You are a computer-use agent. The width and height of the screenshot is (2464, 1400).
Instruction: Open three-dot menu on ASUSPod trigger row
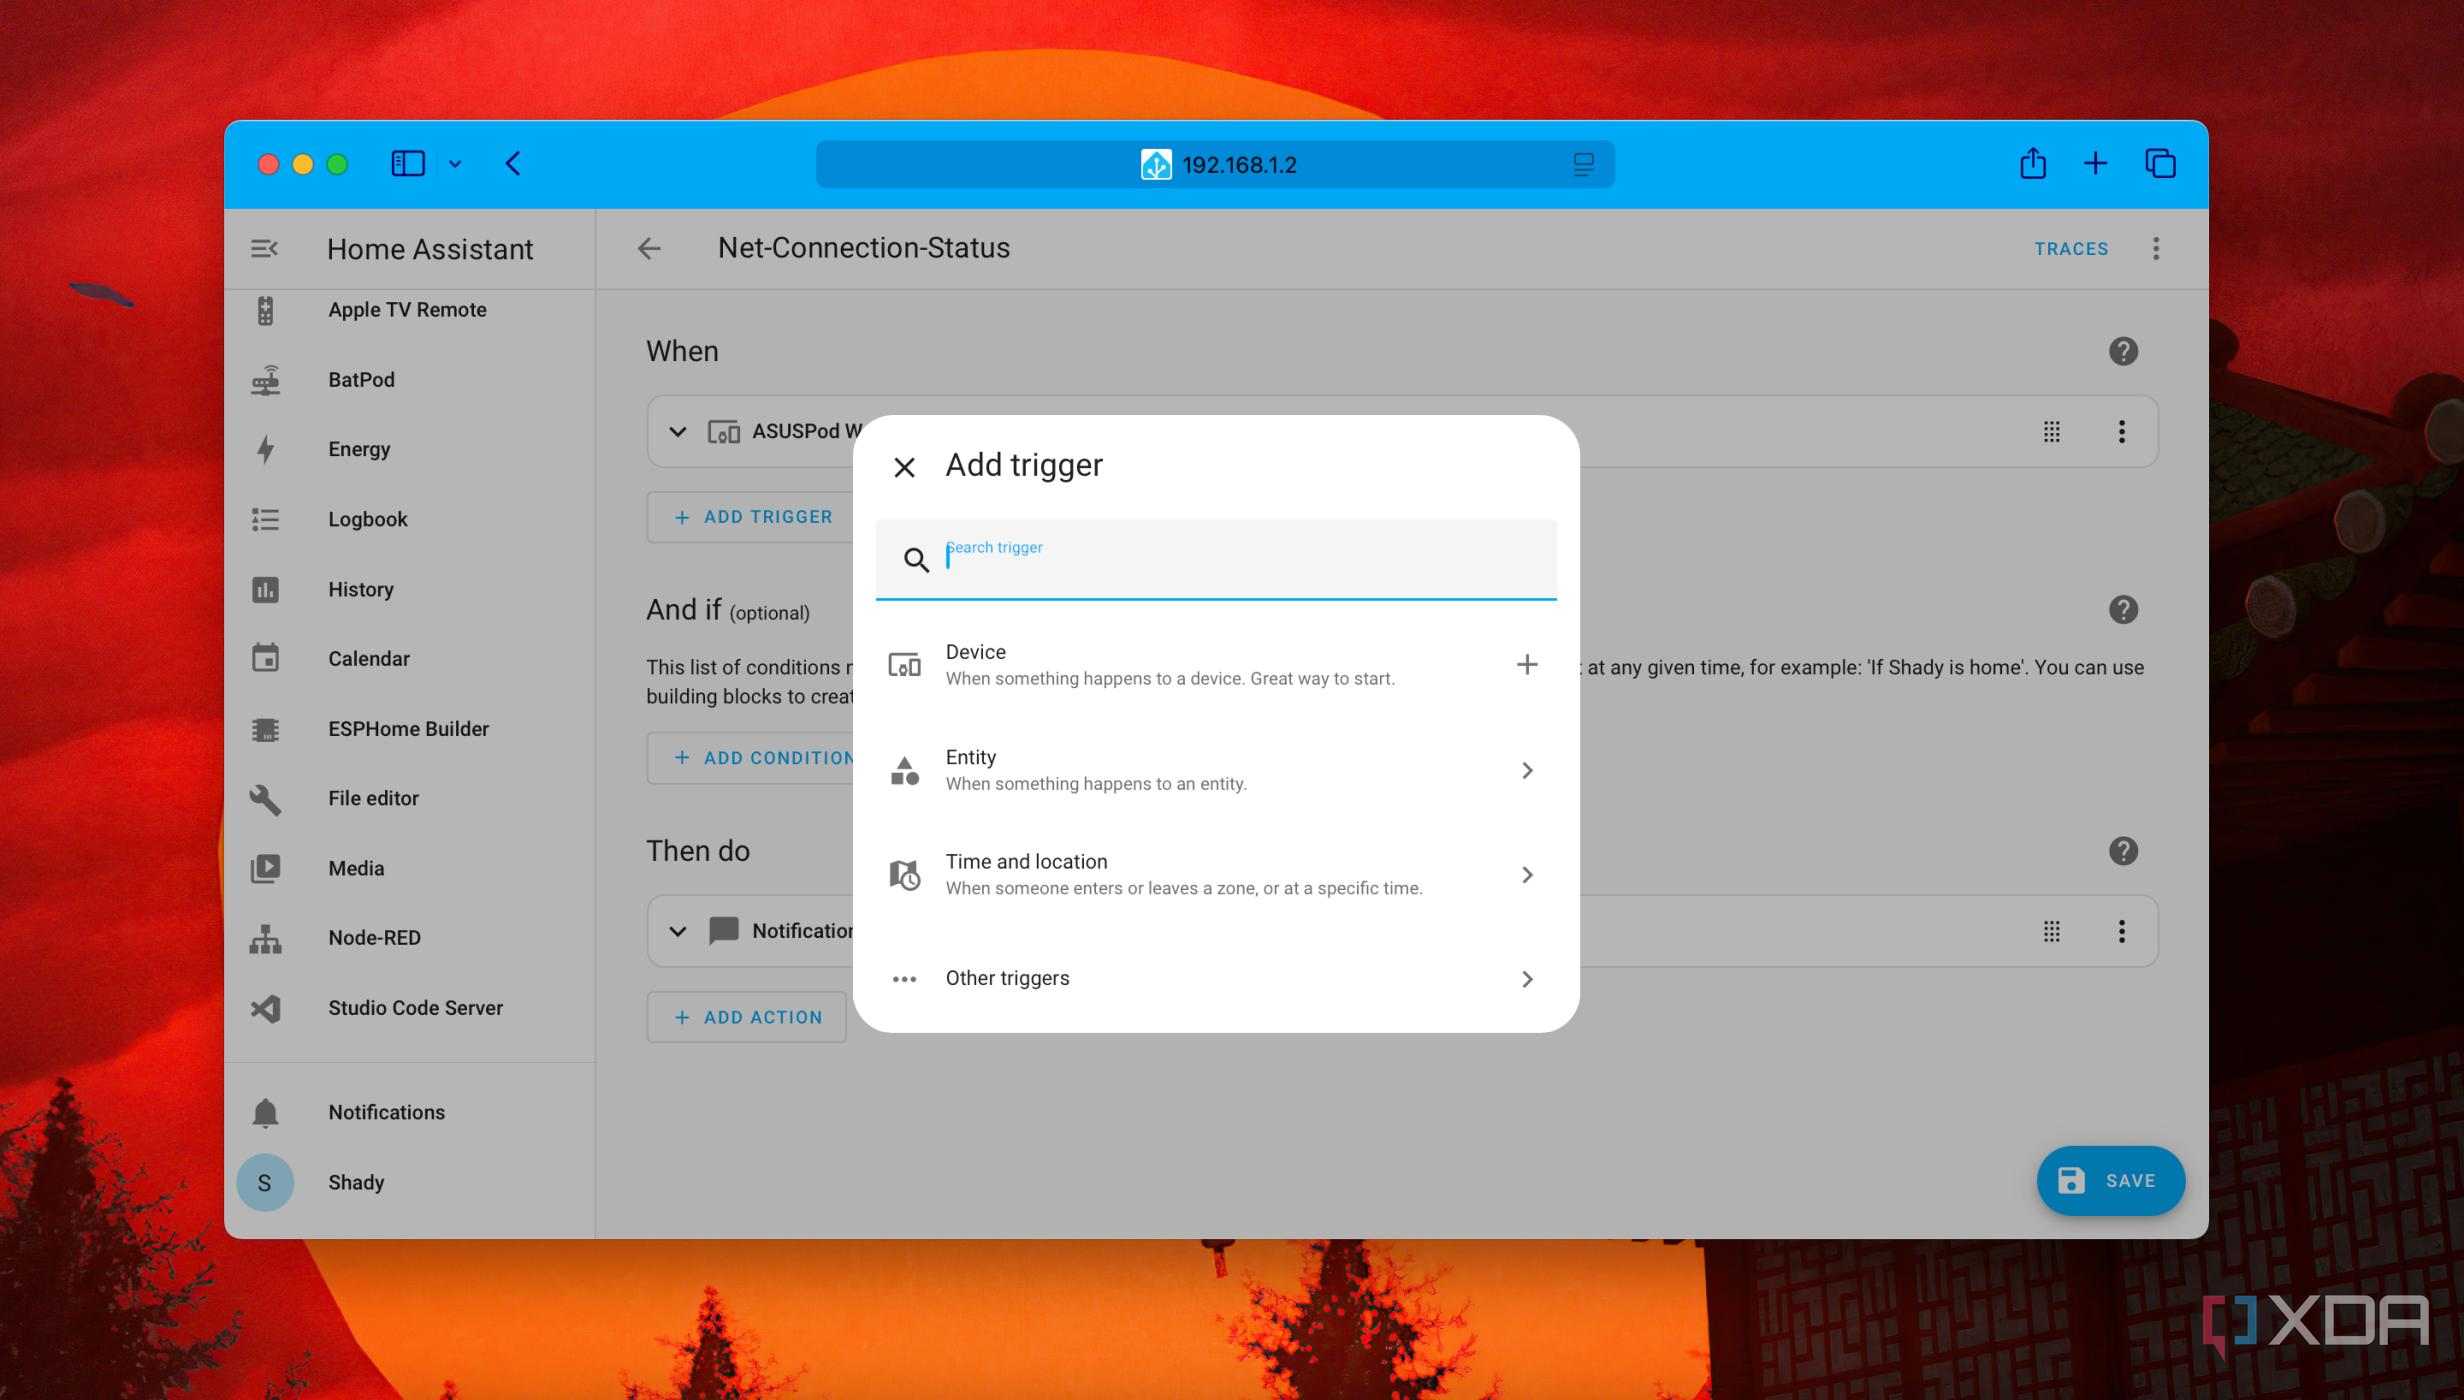[x=2121, y=432]
